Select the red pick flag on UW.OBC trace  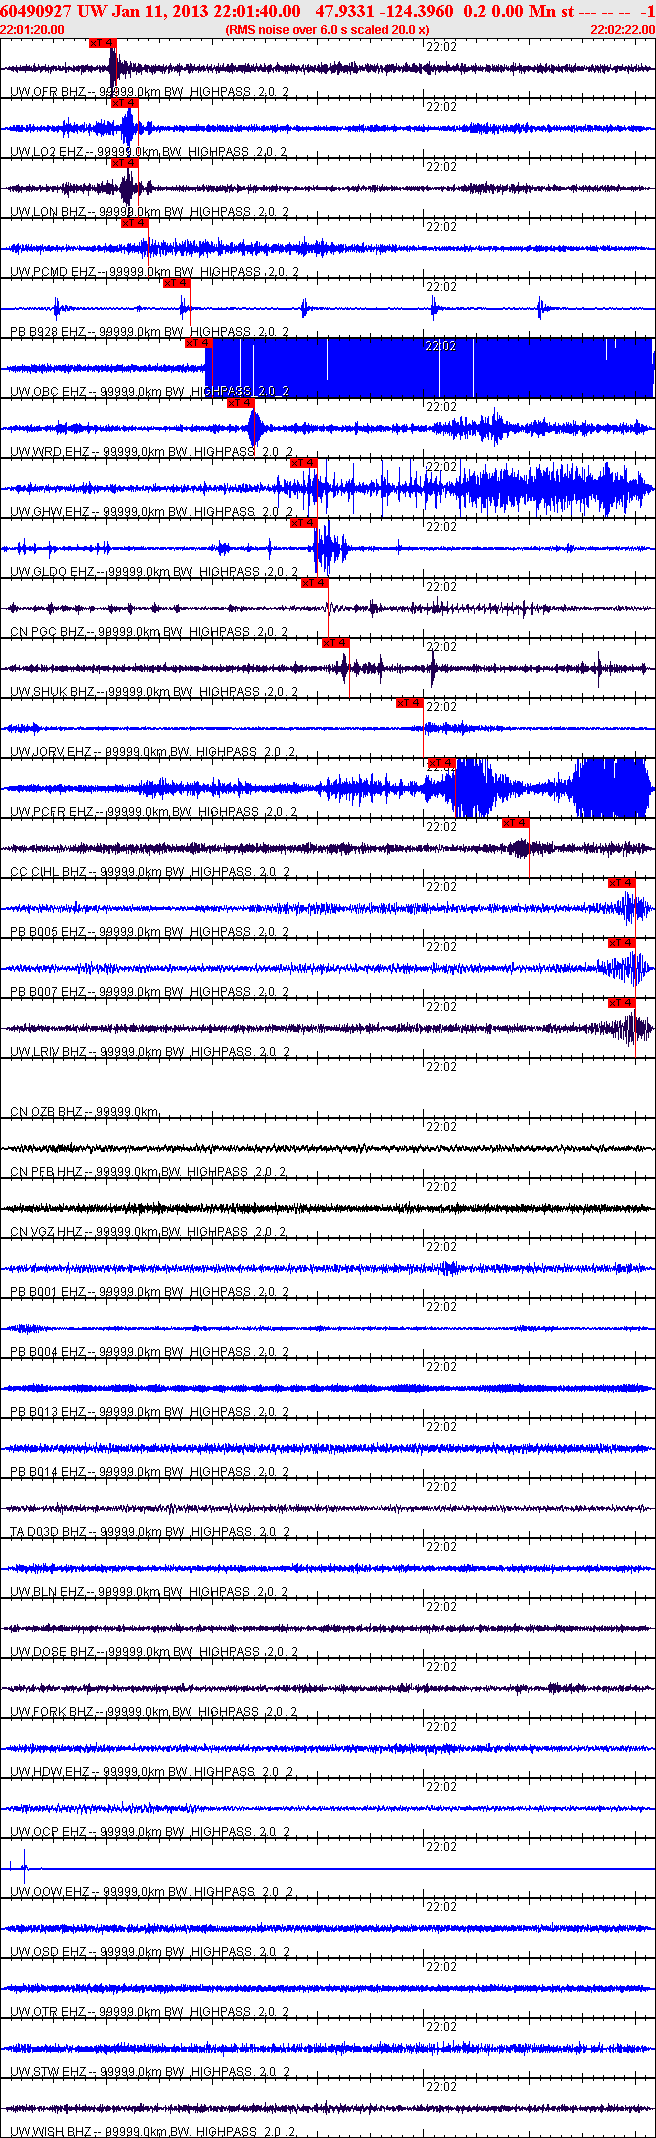click(x=199, y=343)
